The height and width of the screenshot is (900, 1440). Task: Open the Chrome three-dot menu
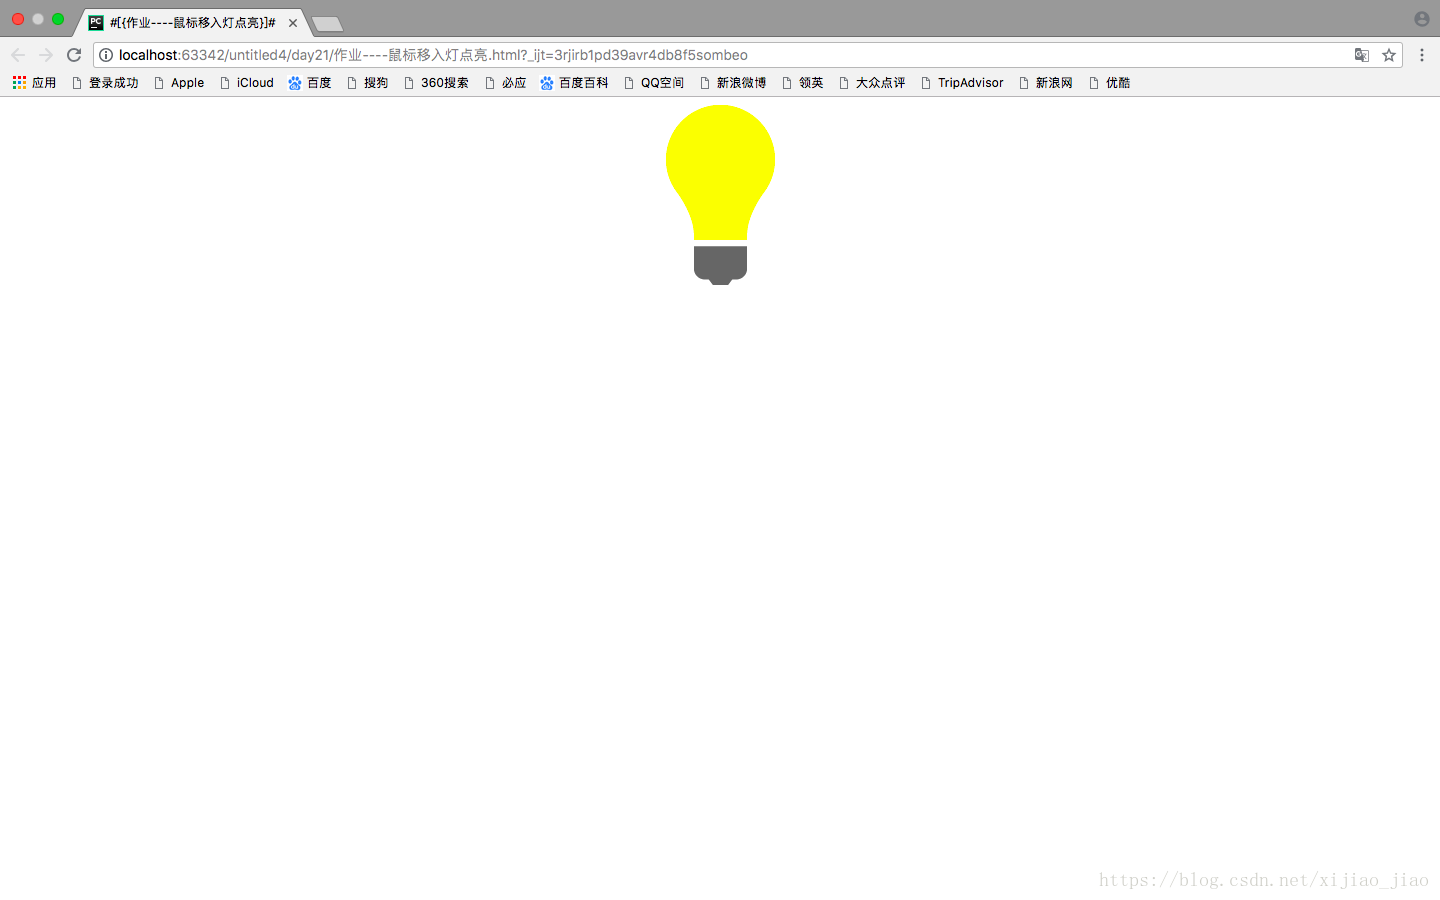[x=1422, y=55]
